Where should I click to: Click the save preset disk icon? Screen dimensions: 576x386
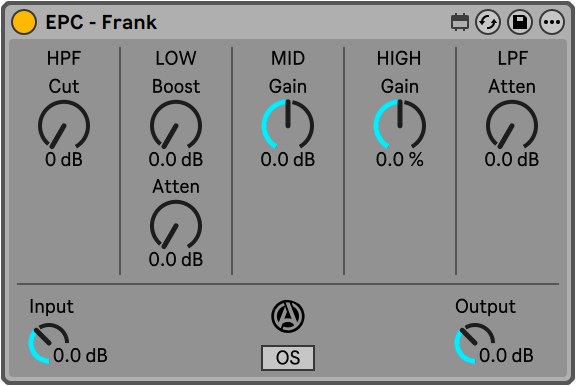(x=520, y=22)
